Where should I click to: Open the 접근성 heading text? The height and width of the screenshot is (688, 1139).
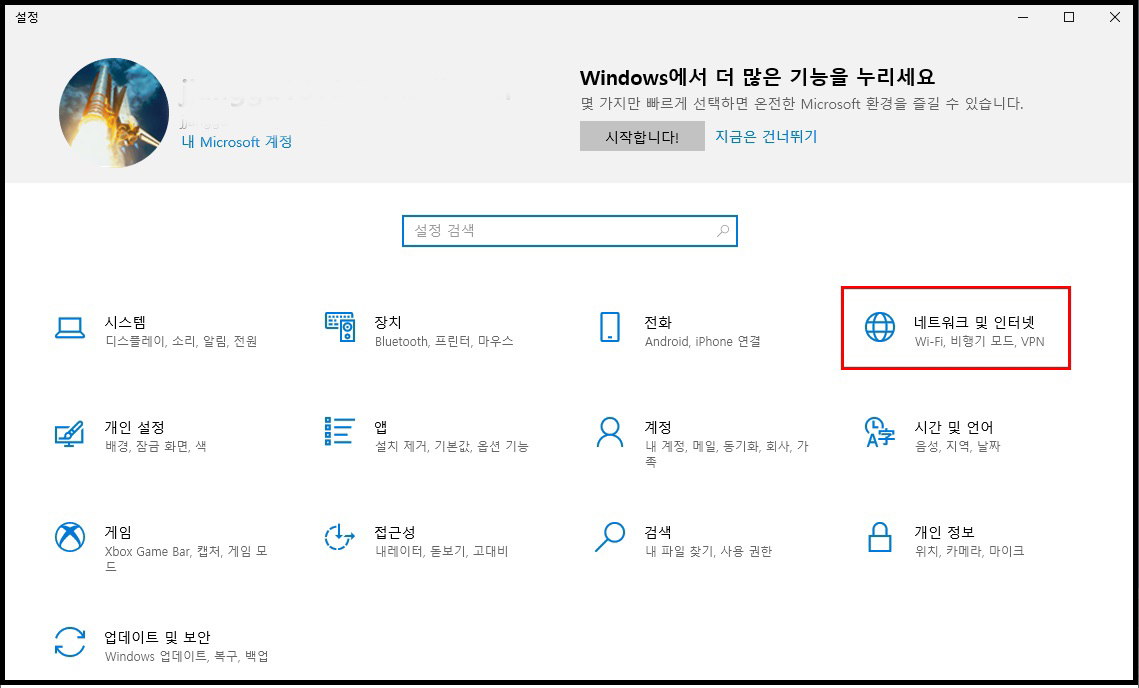(x=394, y=533)
